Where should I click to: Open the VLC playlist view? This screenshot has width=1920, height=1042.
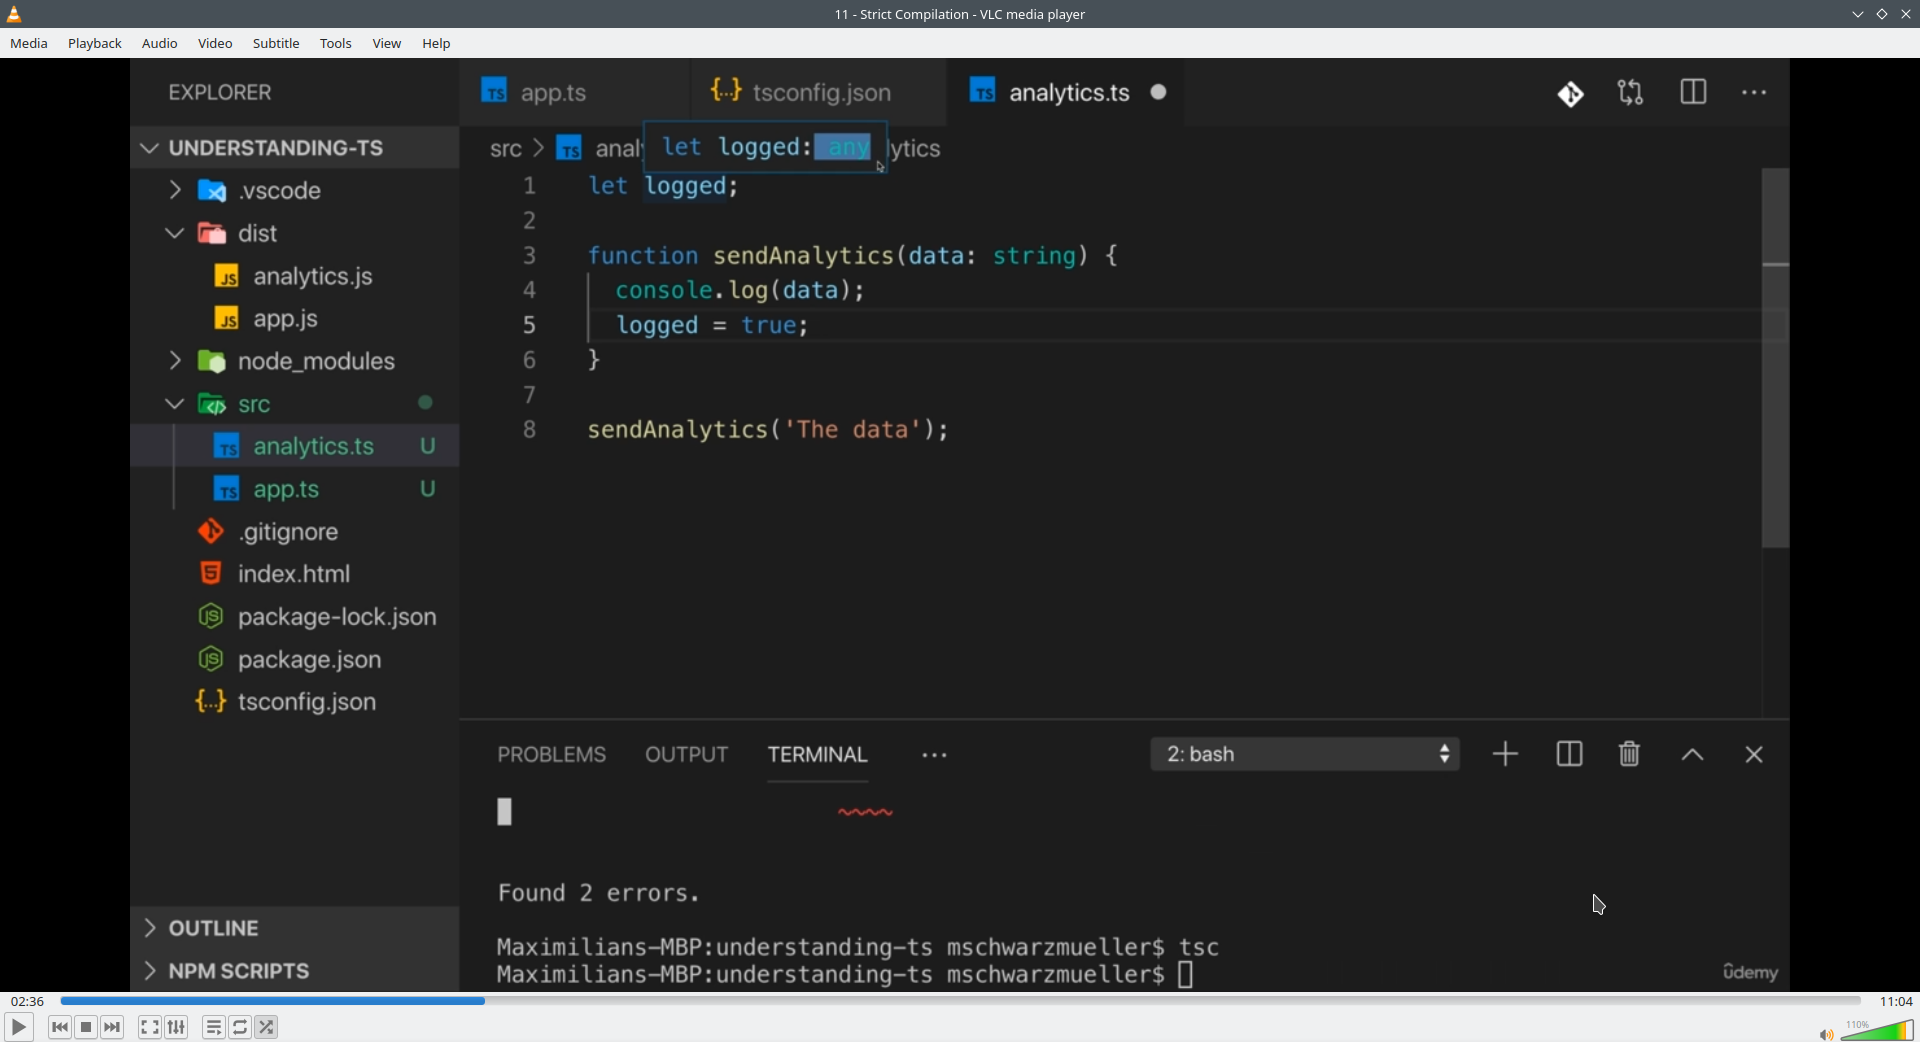[214, 1027]
